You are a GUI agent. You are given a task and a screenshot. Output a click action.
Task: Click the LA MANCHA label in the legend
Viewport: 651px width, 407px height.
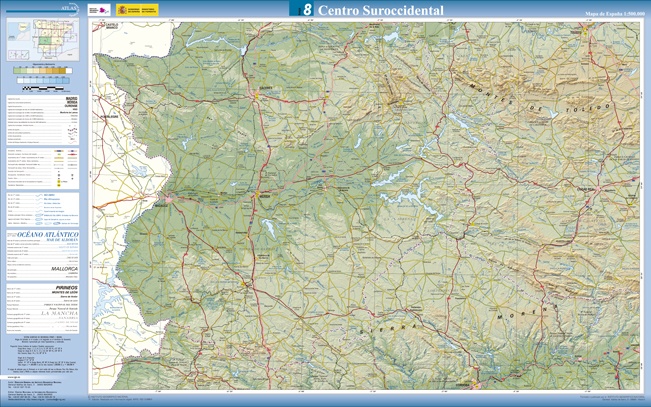click(x=60, y=314)
